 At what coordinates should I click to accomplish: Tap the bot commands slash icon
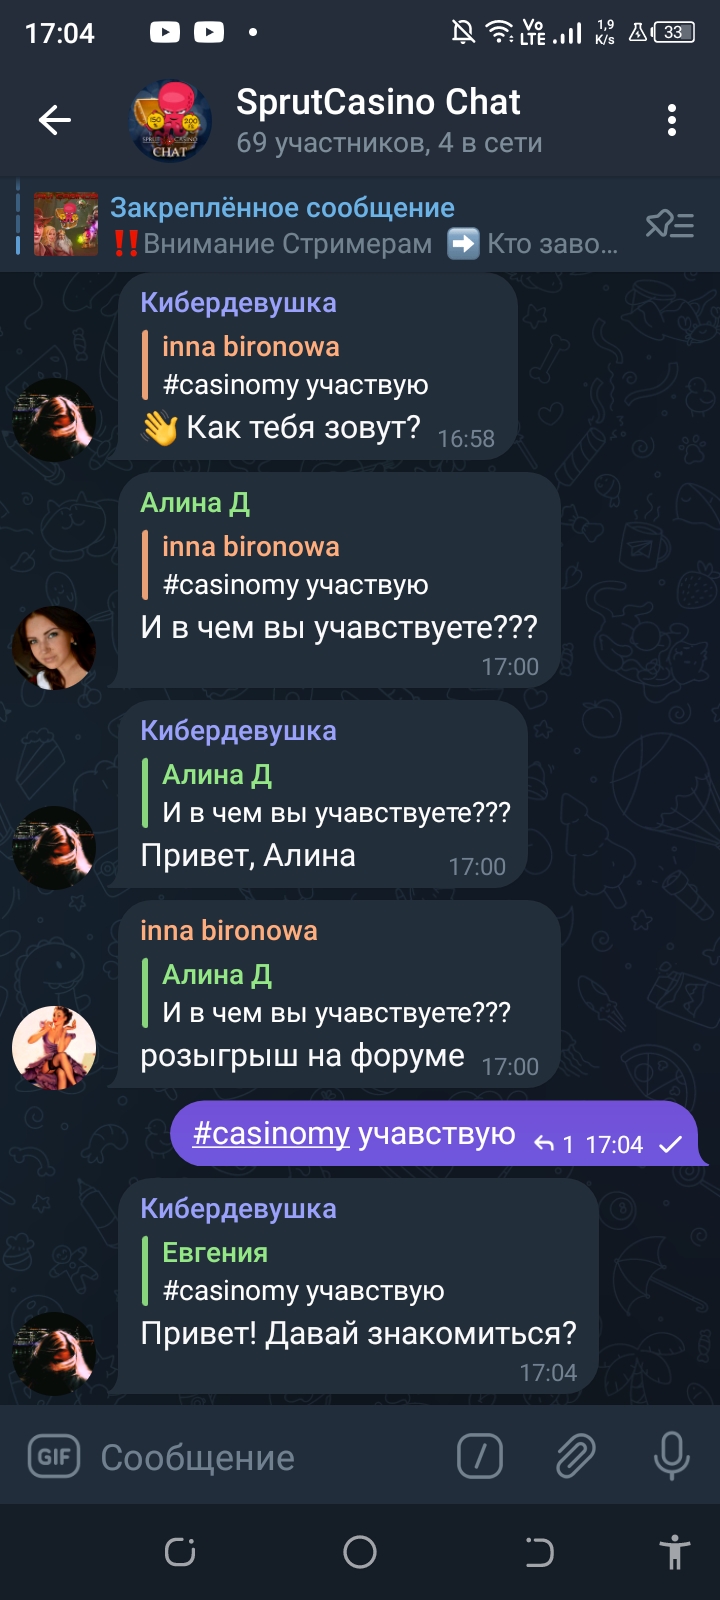[x=480, y=1456]
